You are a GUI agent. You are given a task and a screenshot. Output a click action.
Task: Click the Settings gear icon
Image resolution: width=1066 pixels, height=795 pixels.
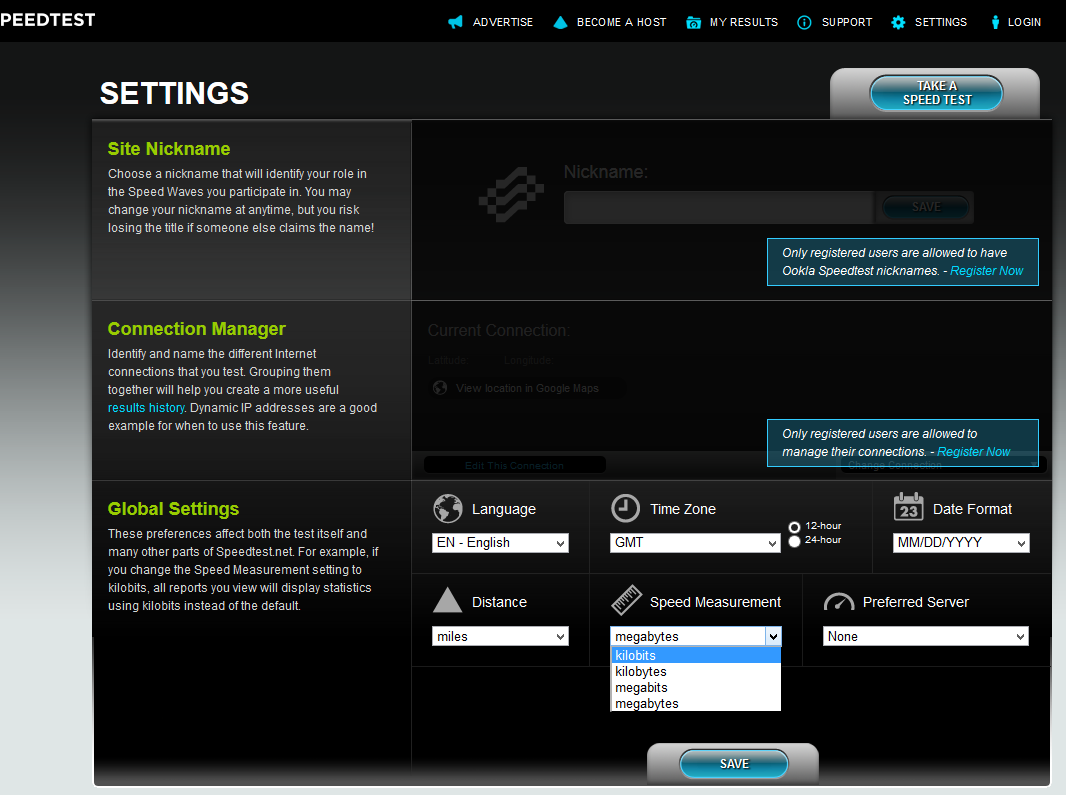pyautogui.click(x=898, y=22)
